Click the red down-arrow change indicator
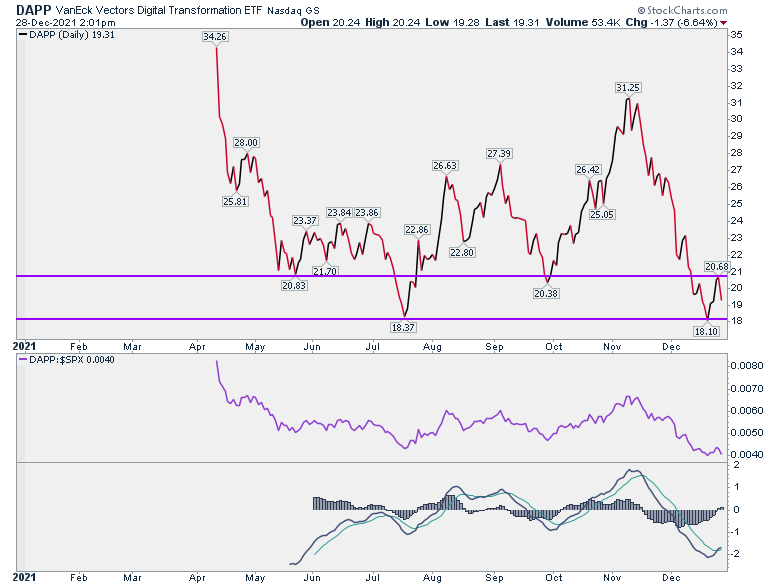The width and height of the screenshot is (780, 586). 723,23
